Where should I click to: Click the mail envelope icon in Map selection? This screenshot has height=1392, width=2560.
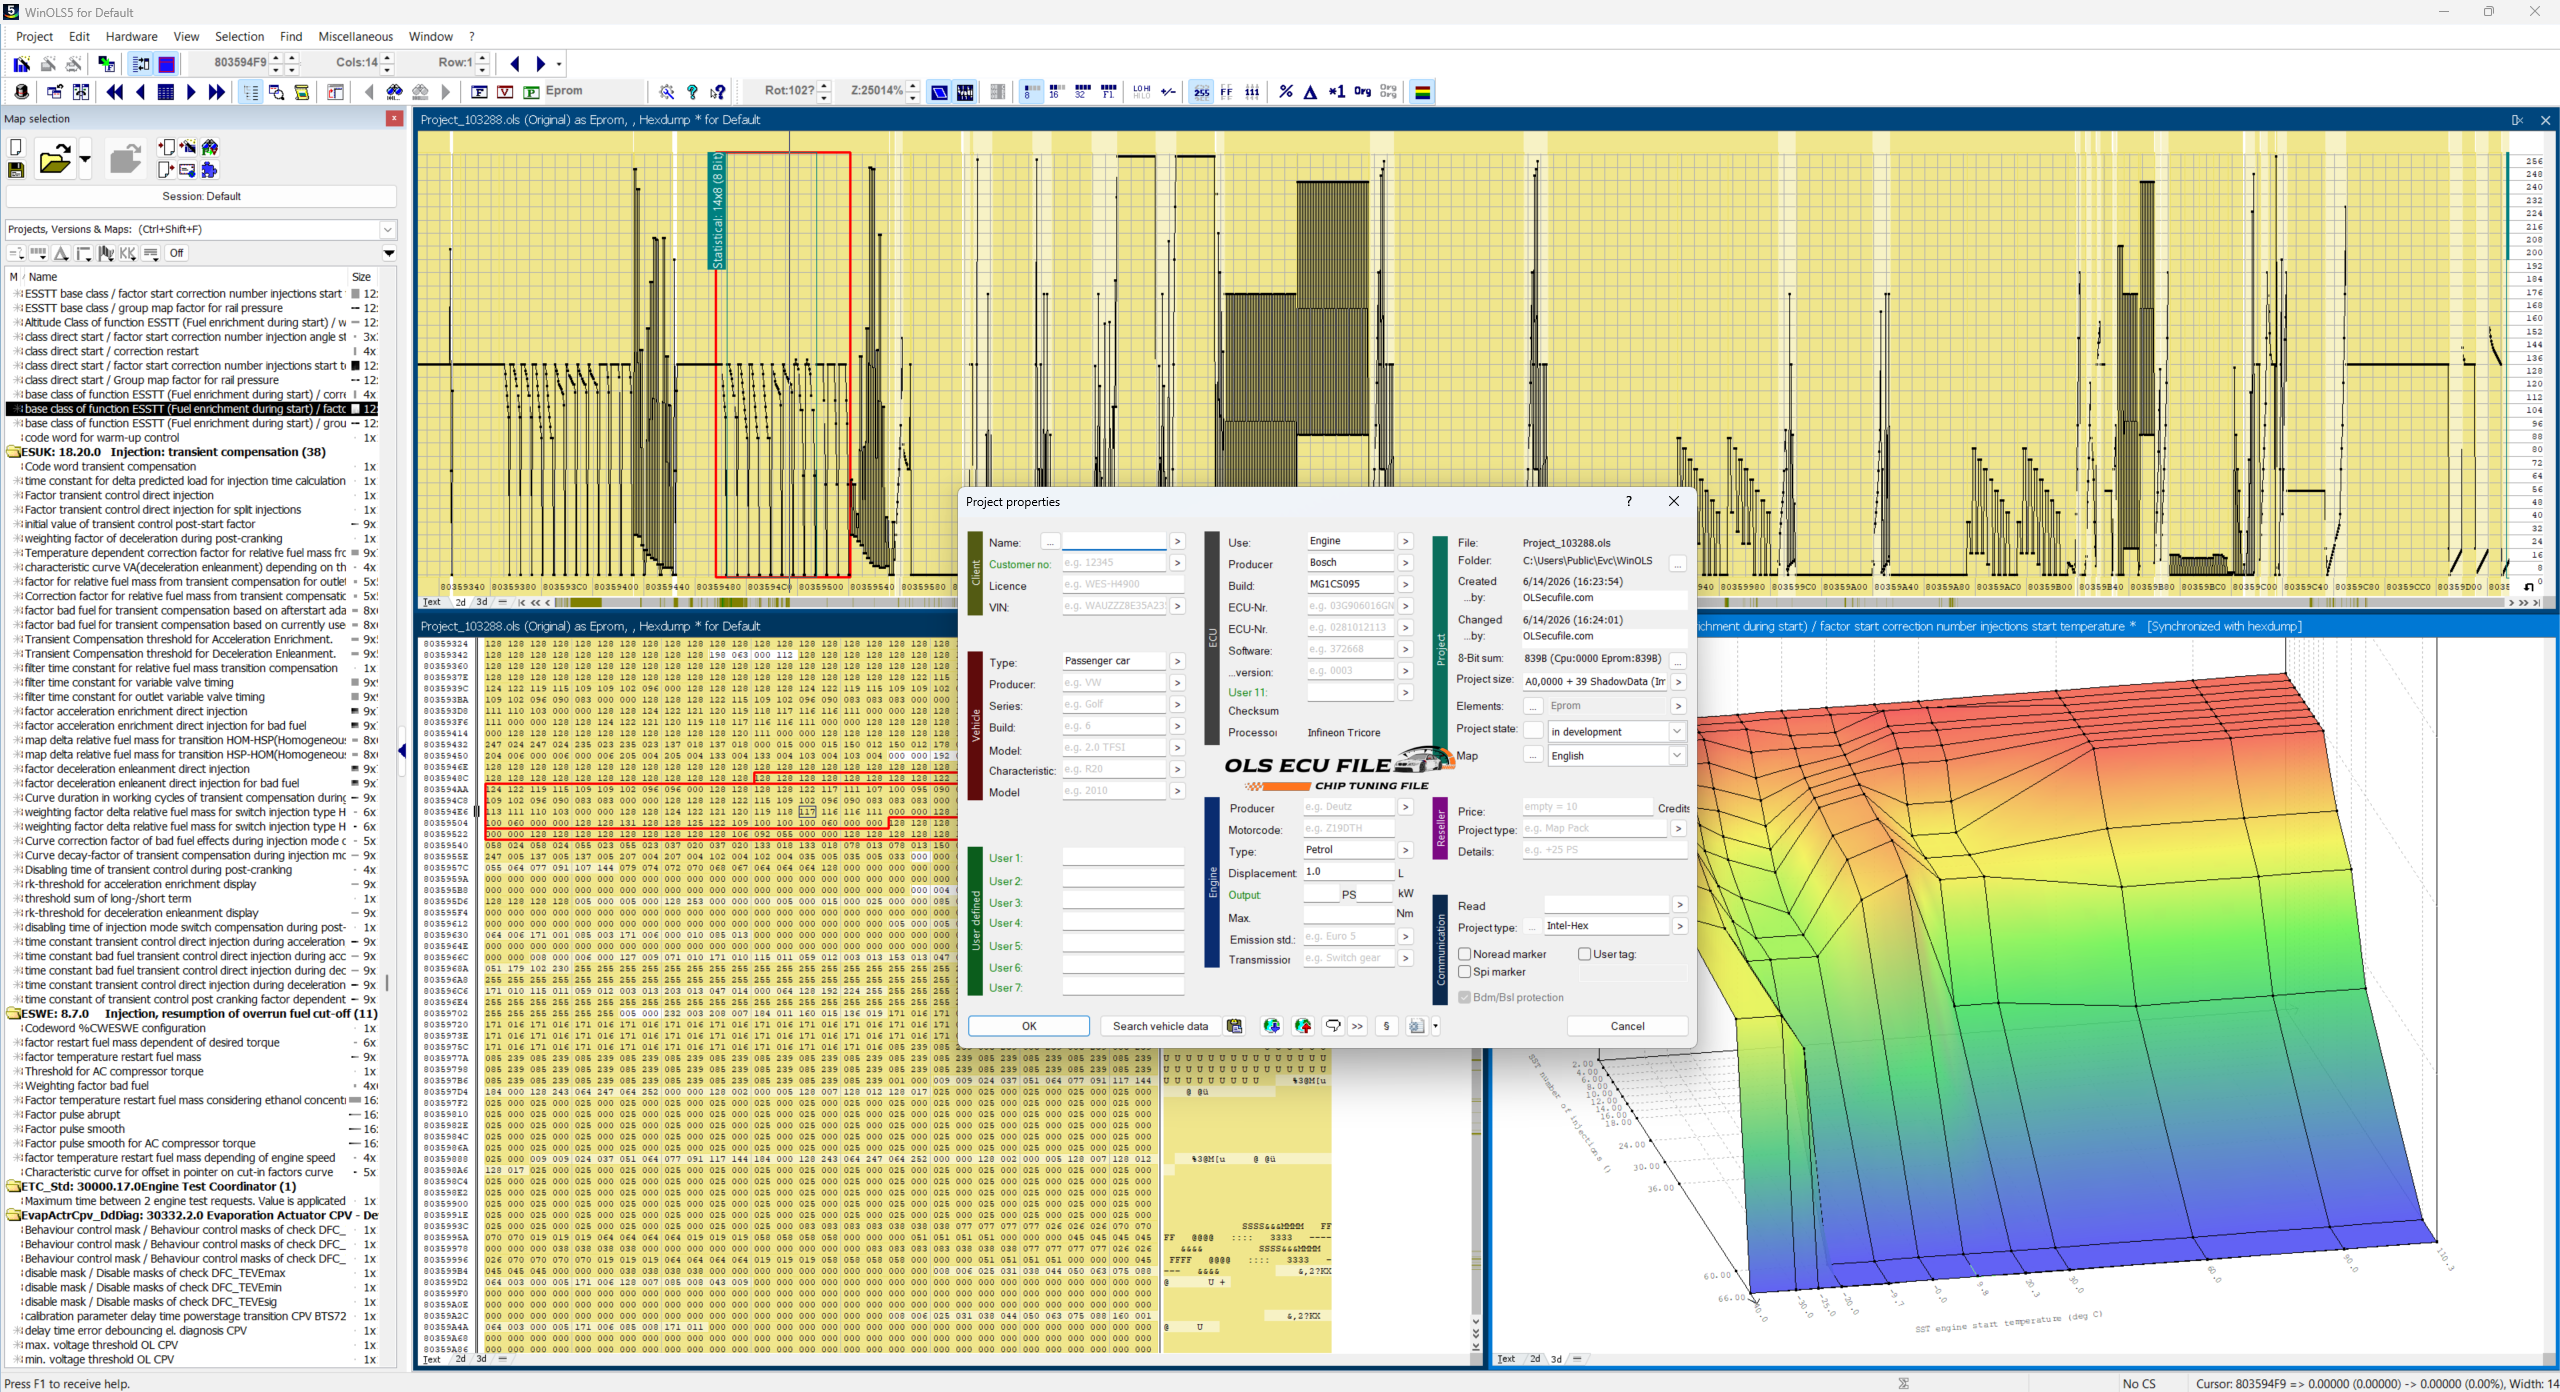(187, 170)
